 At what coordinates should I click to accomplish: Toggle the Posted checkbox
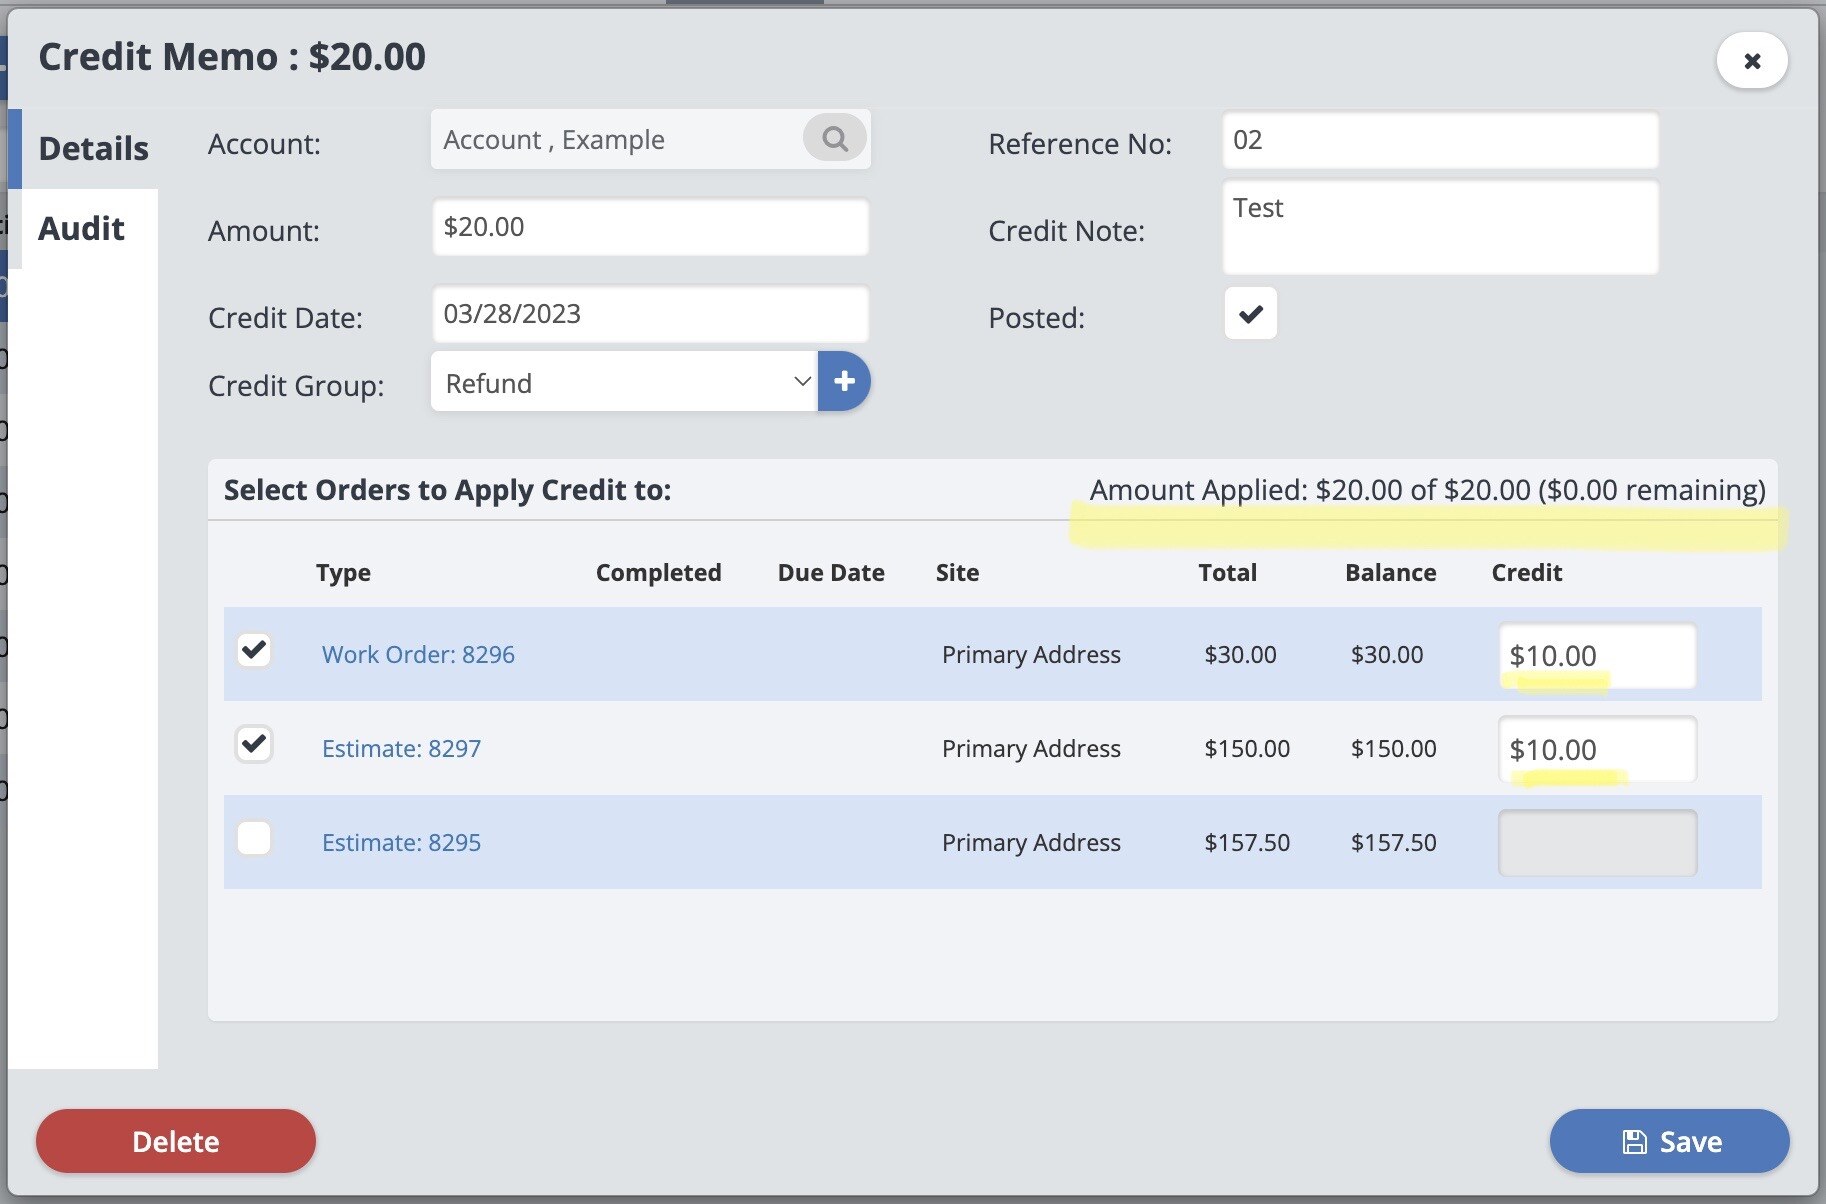coord(1250,314)
